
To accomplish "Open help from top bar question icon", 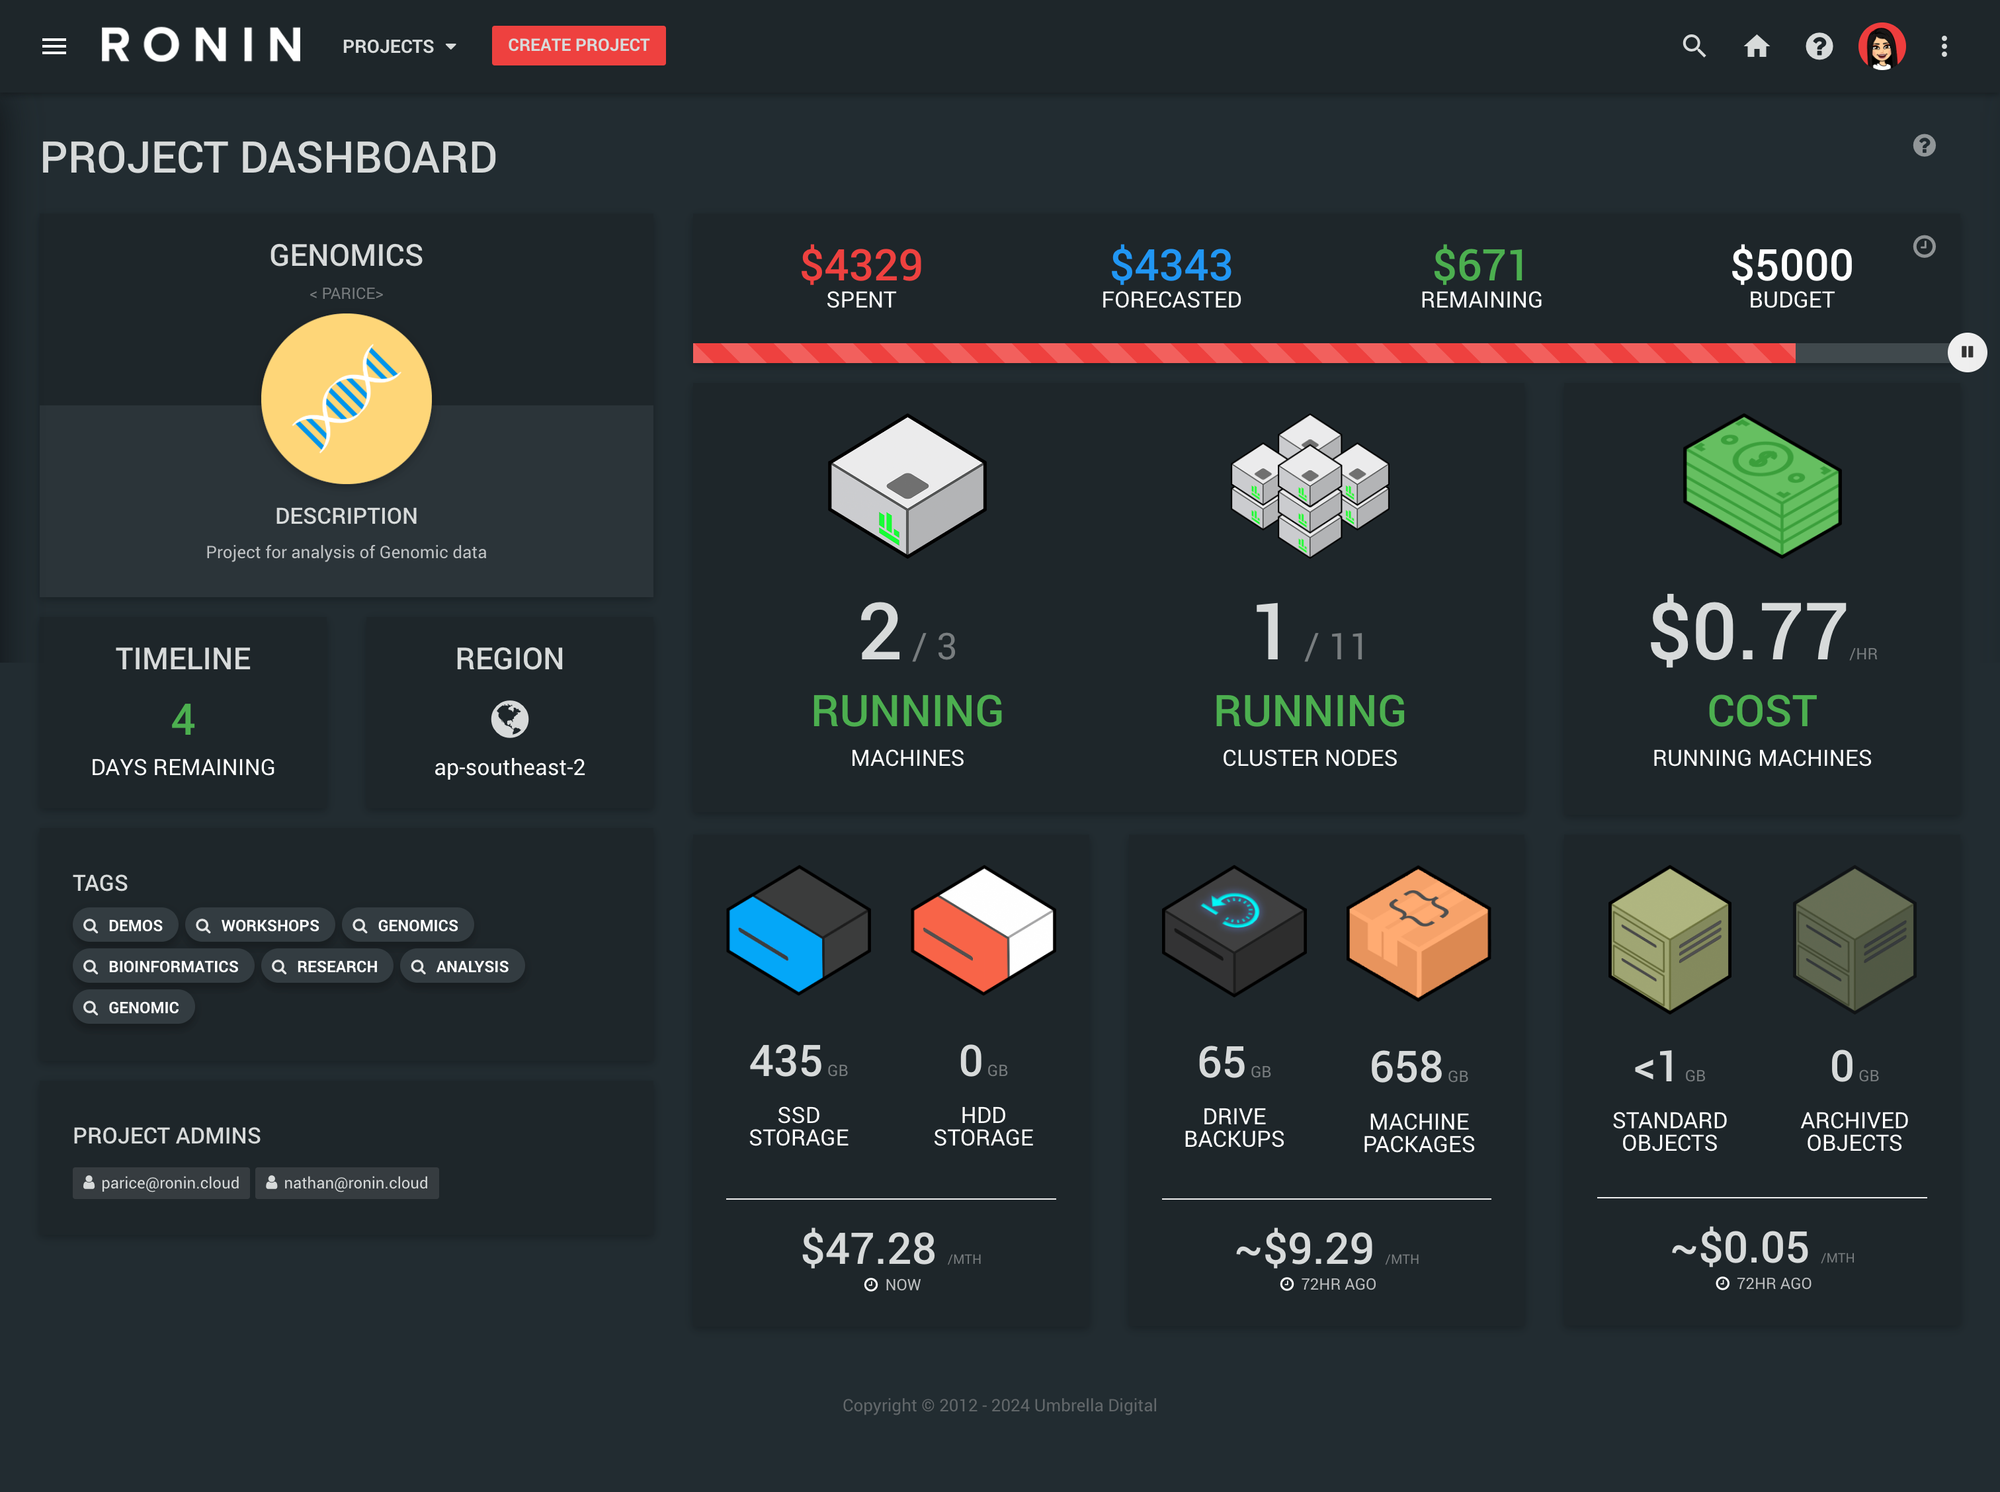I will (x=1819, y=46).
